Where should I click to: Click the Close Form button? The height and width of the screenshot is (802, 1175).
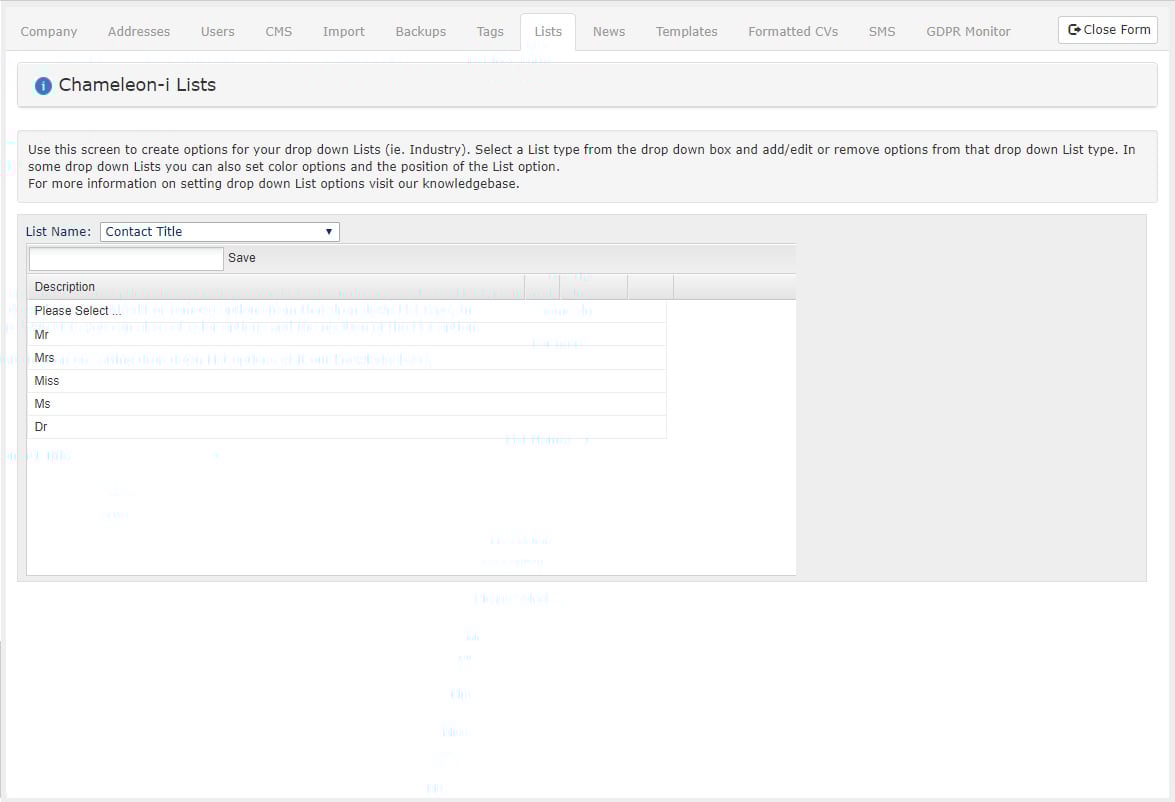(1107, 30)
